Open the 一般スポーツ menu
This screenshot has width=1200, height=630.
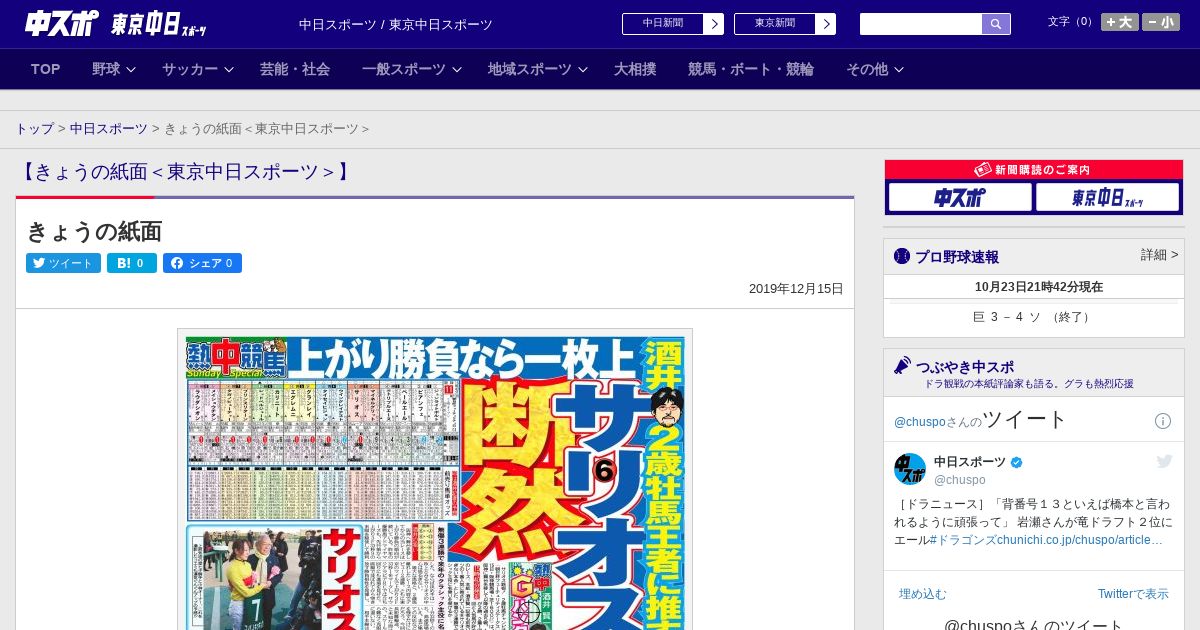[404, 69]
